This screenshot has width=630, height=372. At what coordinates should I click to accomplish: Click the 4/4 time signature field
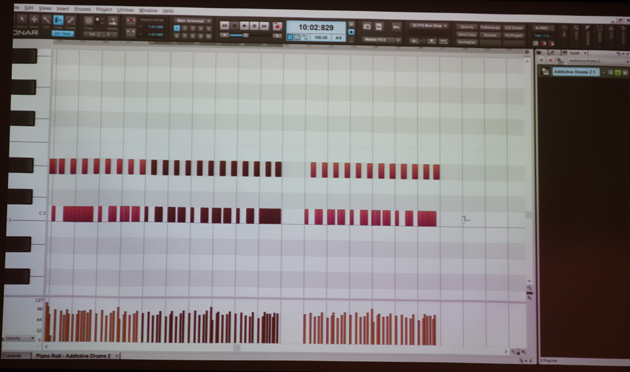point(338,38)
